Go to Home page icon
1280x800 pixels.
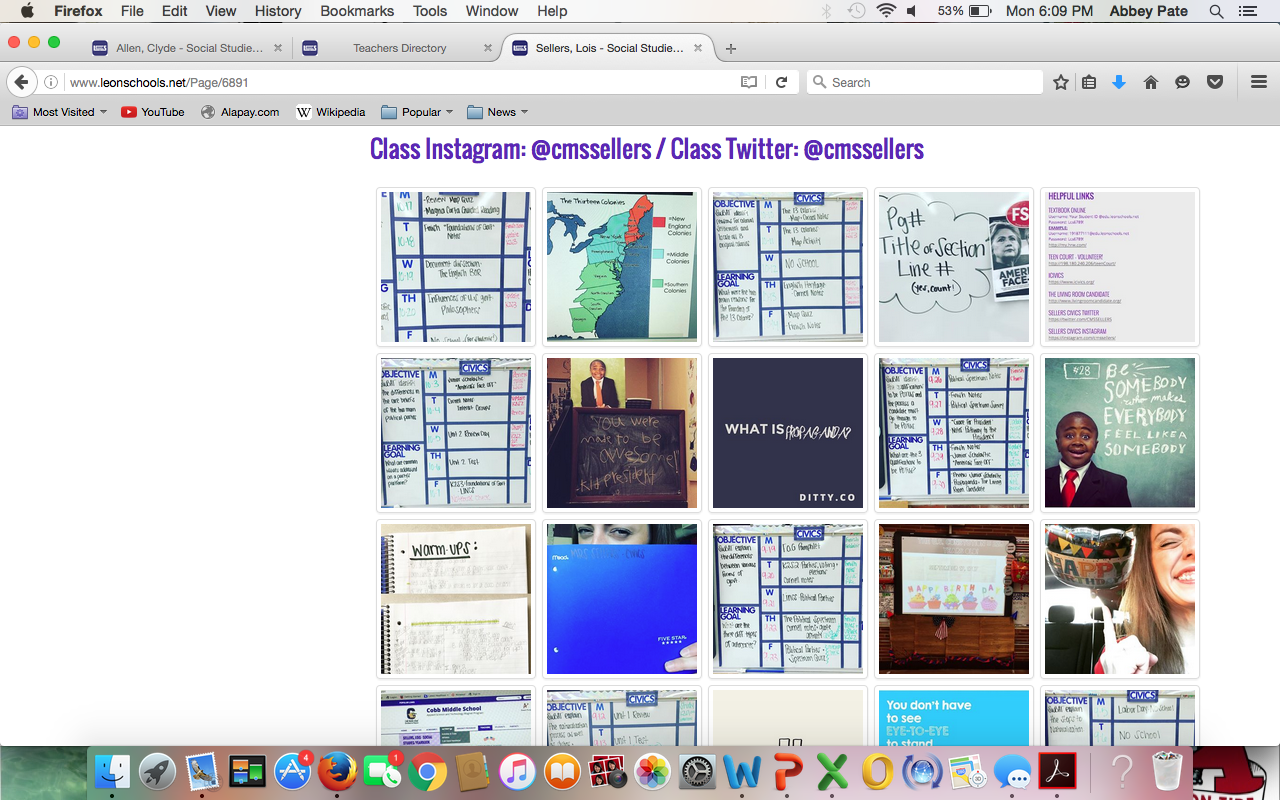(1151, 83)
